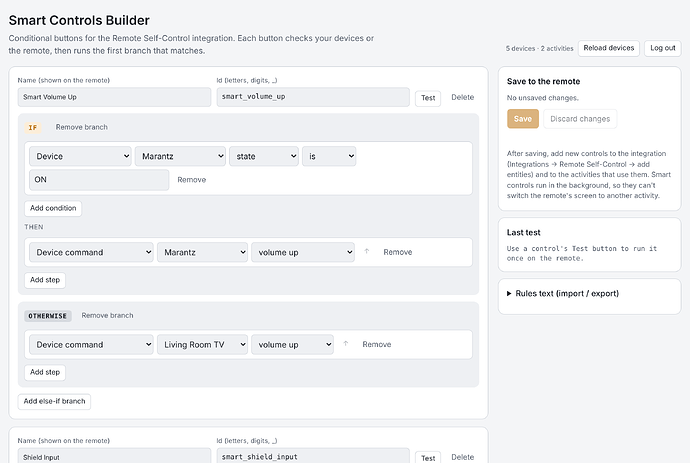The width and height of the screenshot is (690, 463).
Task: Remove the Marantz volume up step
Action: pos(398,252)
